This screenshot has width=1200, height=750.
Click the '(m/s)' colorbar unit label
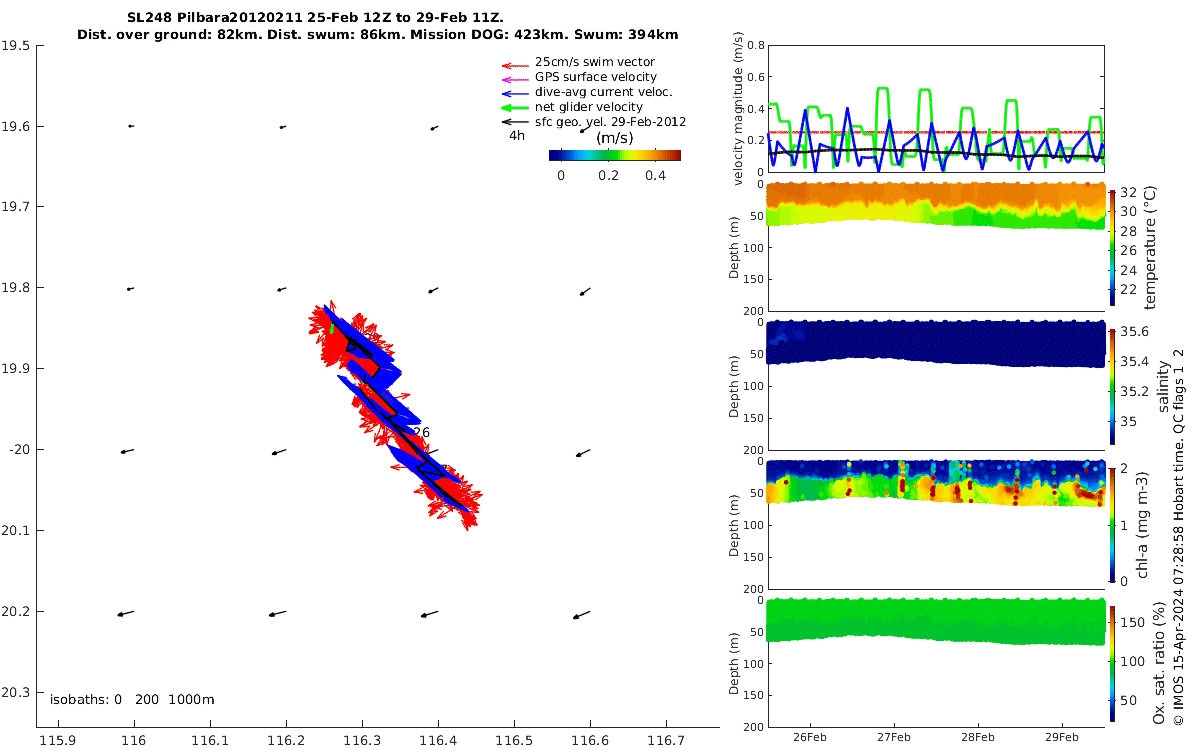[614, 138]
